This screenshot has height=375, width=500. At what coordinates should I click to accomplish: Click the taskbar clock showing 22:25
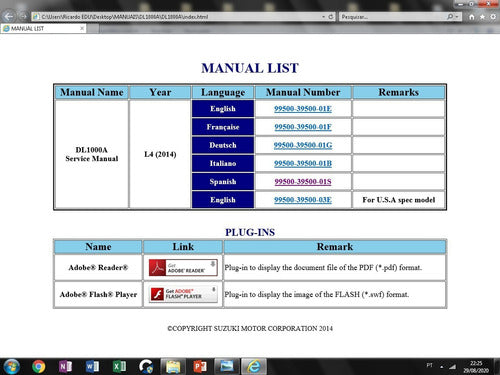point(476,367)
